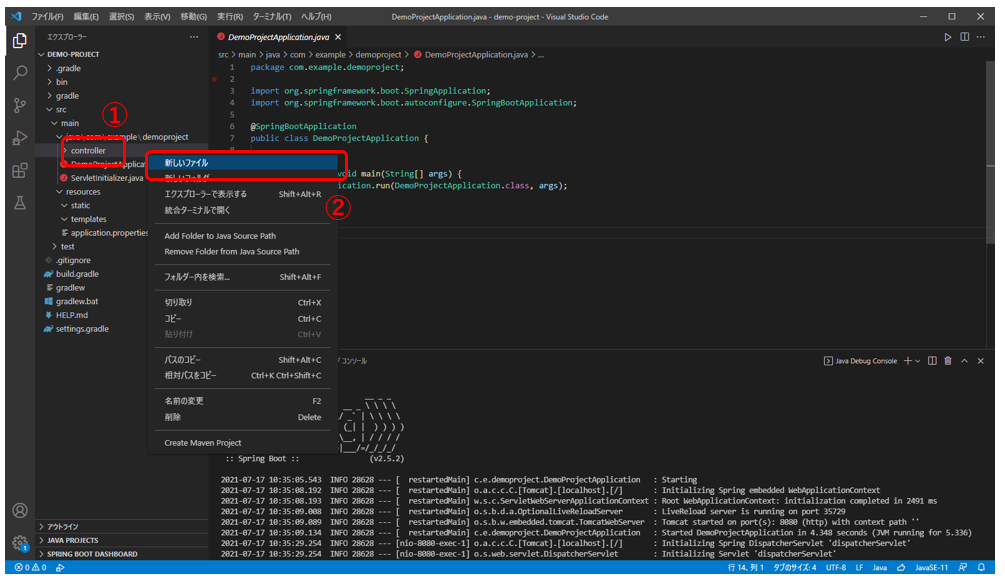This screenshot has height=579, width=1005.
Task: Choose 相対パスをコピー from context menu
Action: [242, 376]
